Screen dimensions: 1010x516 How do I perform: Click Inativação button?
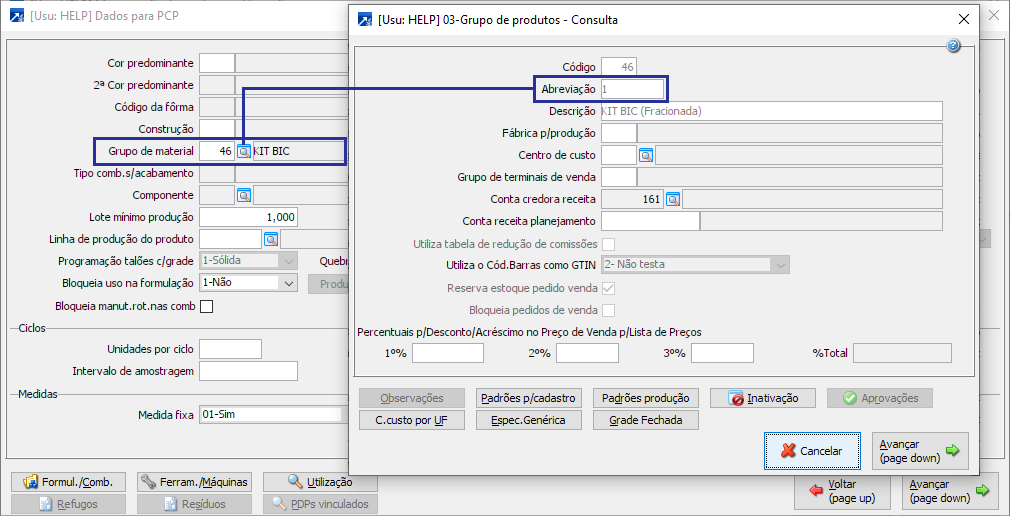763,398
